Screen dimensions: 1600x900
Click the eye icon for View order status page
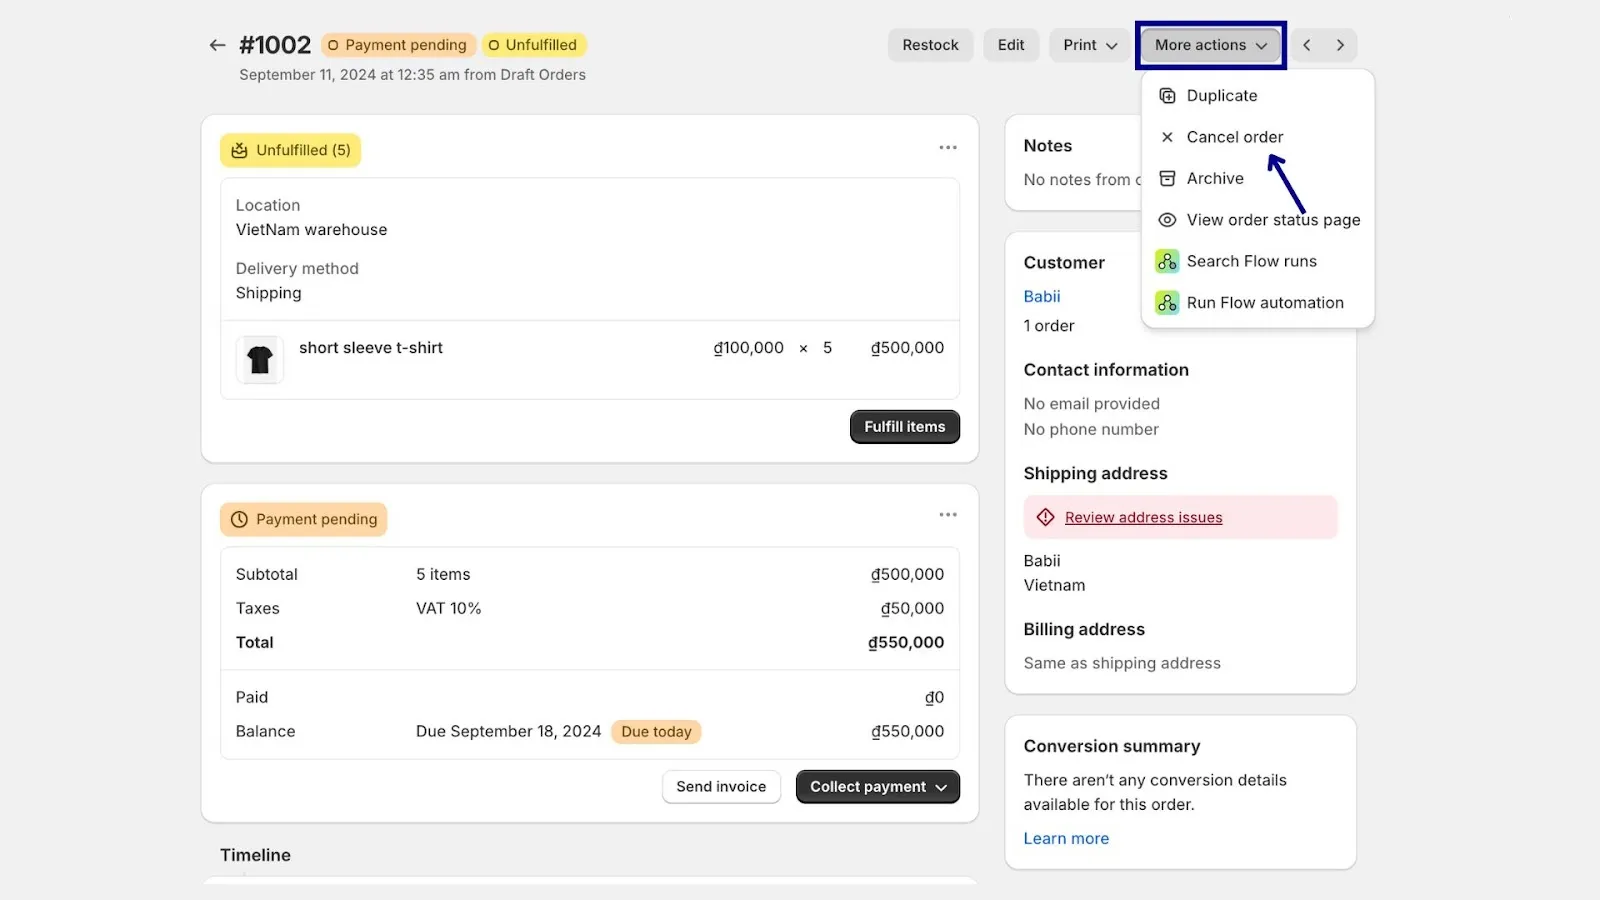coord(1167,220)
